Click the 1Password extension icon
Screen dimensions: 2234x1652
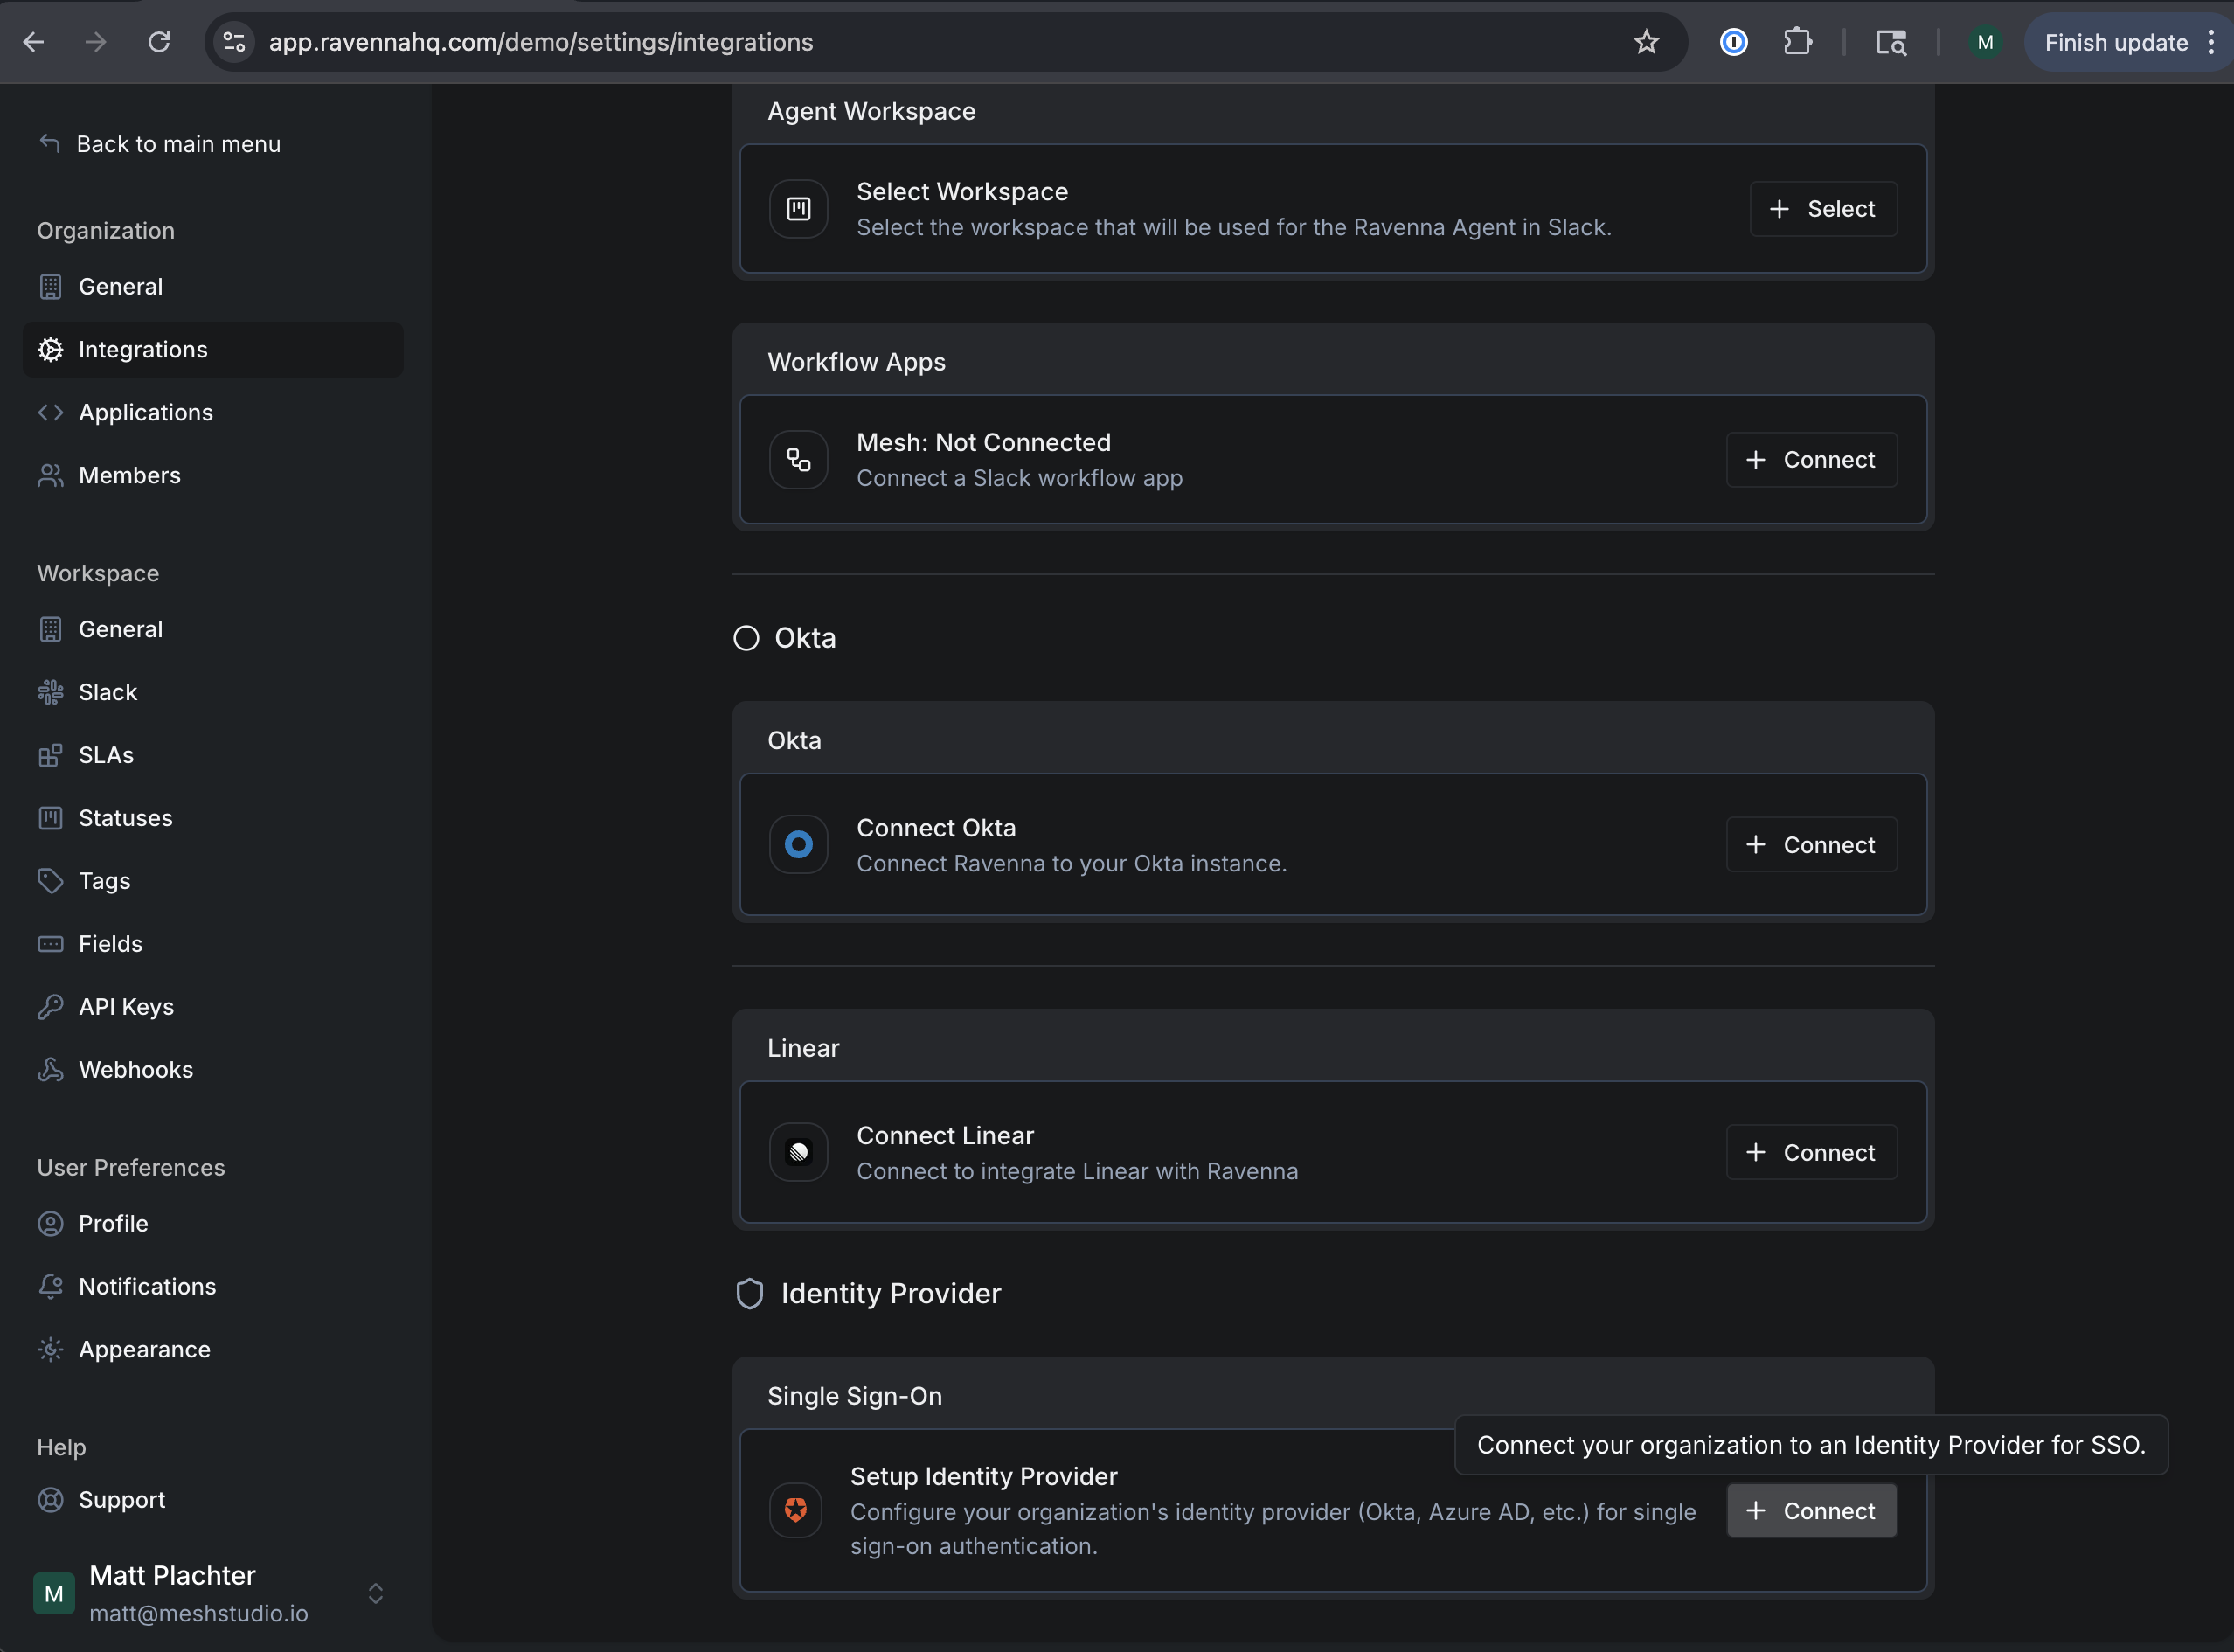click(x=1733, y=42)
